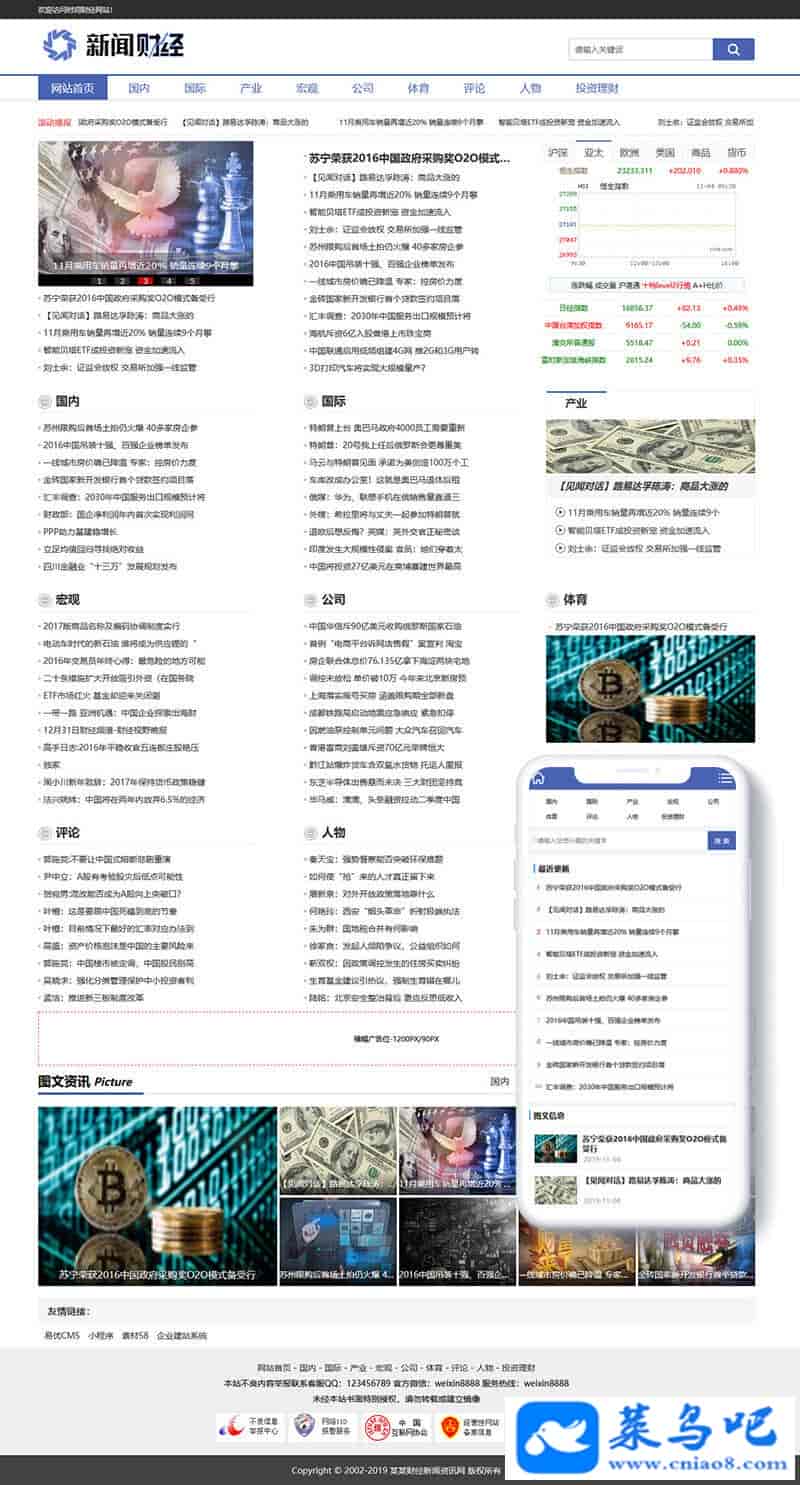Click the carousel image with dove and chess pieces

(145, 207)
